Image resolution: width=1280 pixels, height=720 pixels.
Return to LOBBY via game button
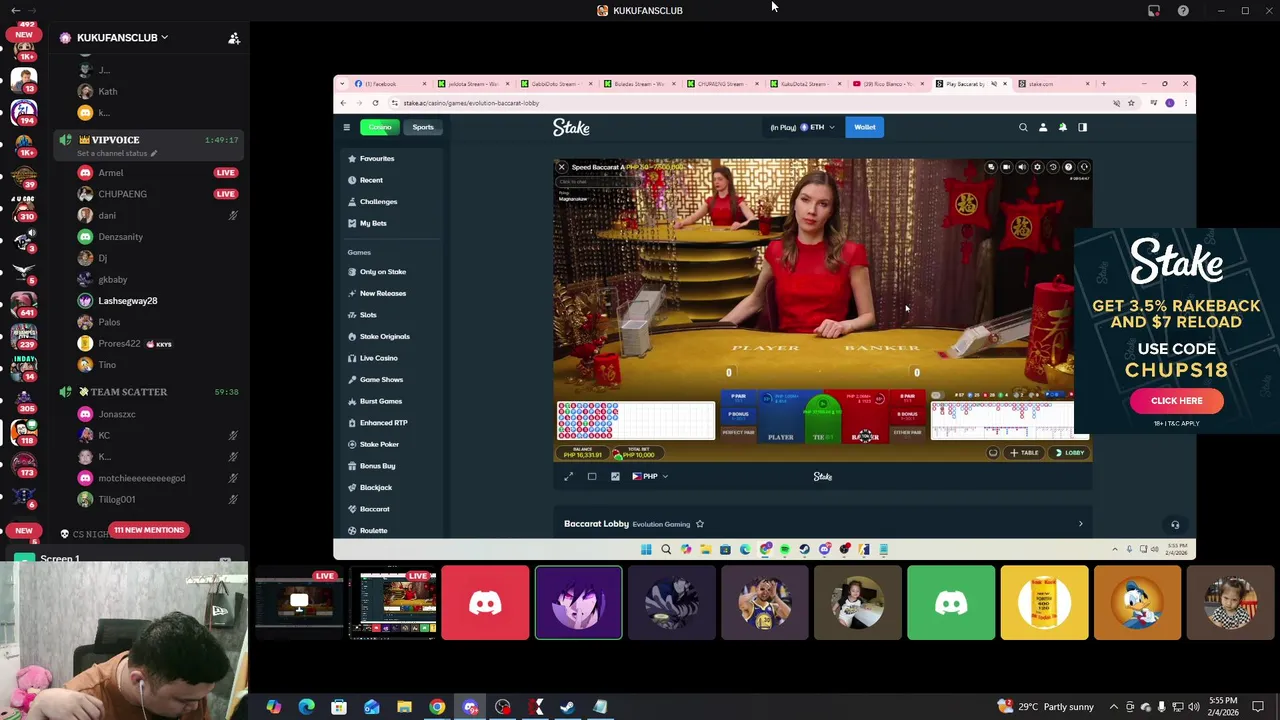click(x=1070, y=453)
